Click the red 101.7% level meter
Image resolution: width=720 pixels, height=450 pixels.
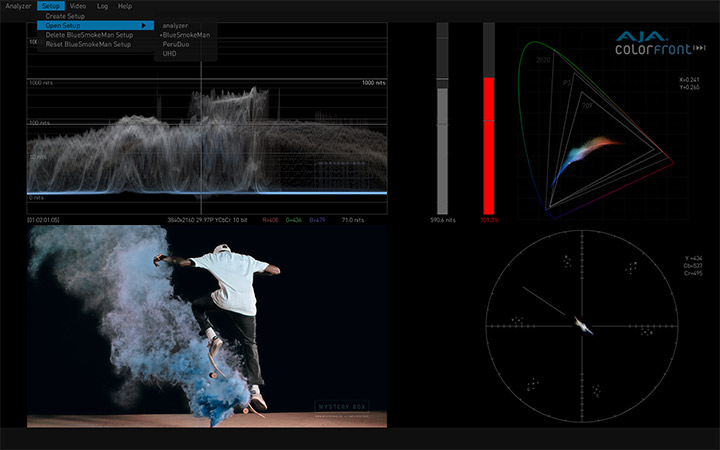[489, 140]
